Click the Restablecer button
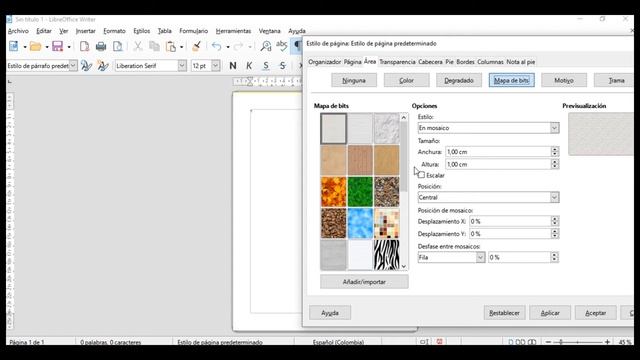The height and width of the screenshot is (360, 640). pos(504,313)
